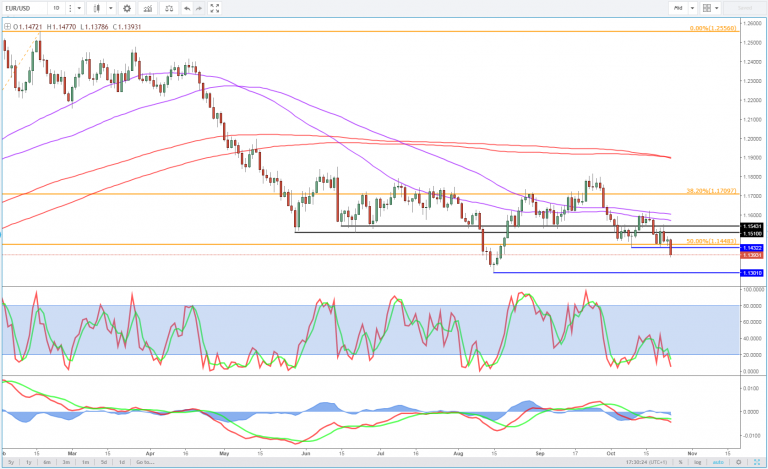Click the 1.26000 price axis label
This screenshot has width=768, height=469.
[x=752, y=23]
